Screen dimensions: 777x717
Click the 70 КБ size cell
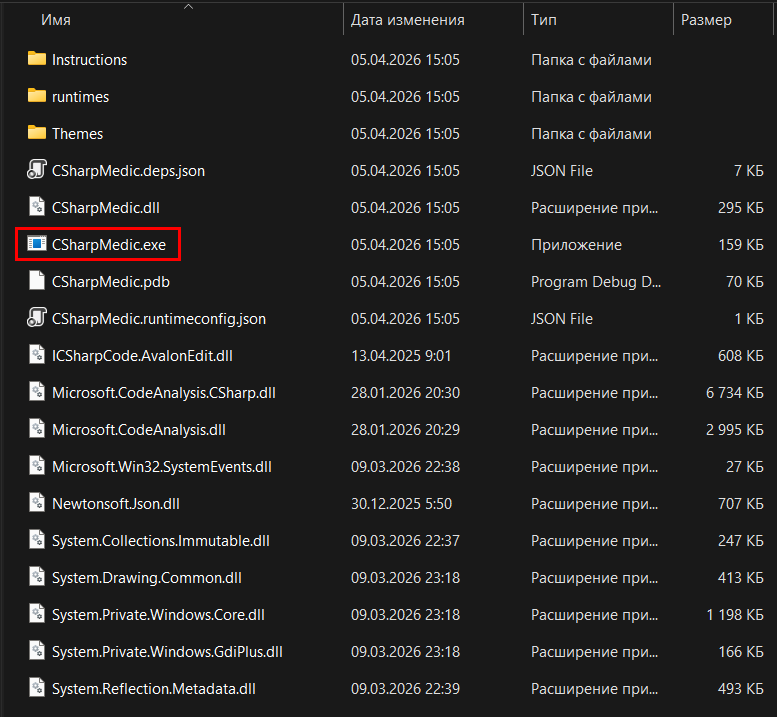point(745,281)
